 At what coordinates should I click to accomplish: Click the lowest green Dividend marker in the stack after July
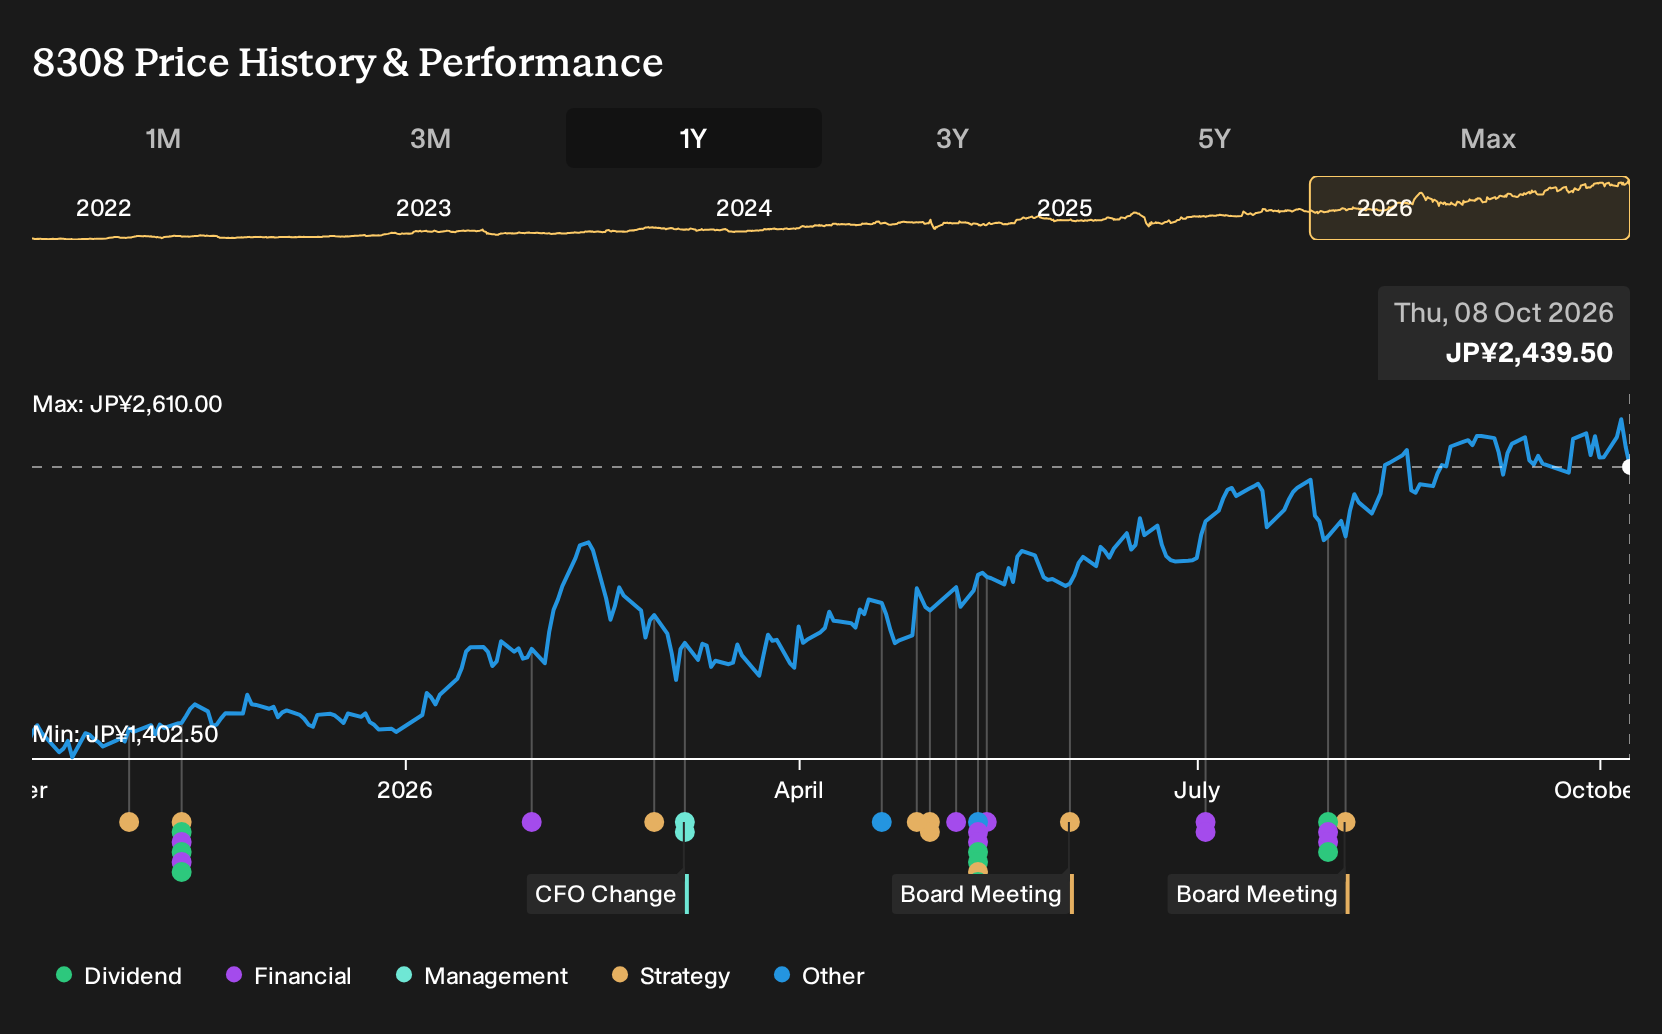[1328, 852]
